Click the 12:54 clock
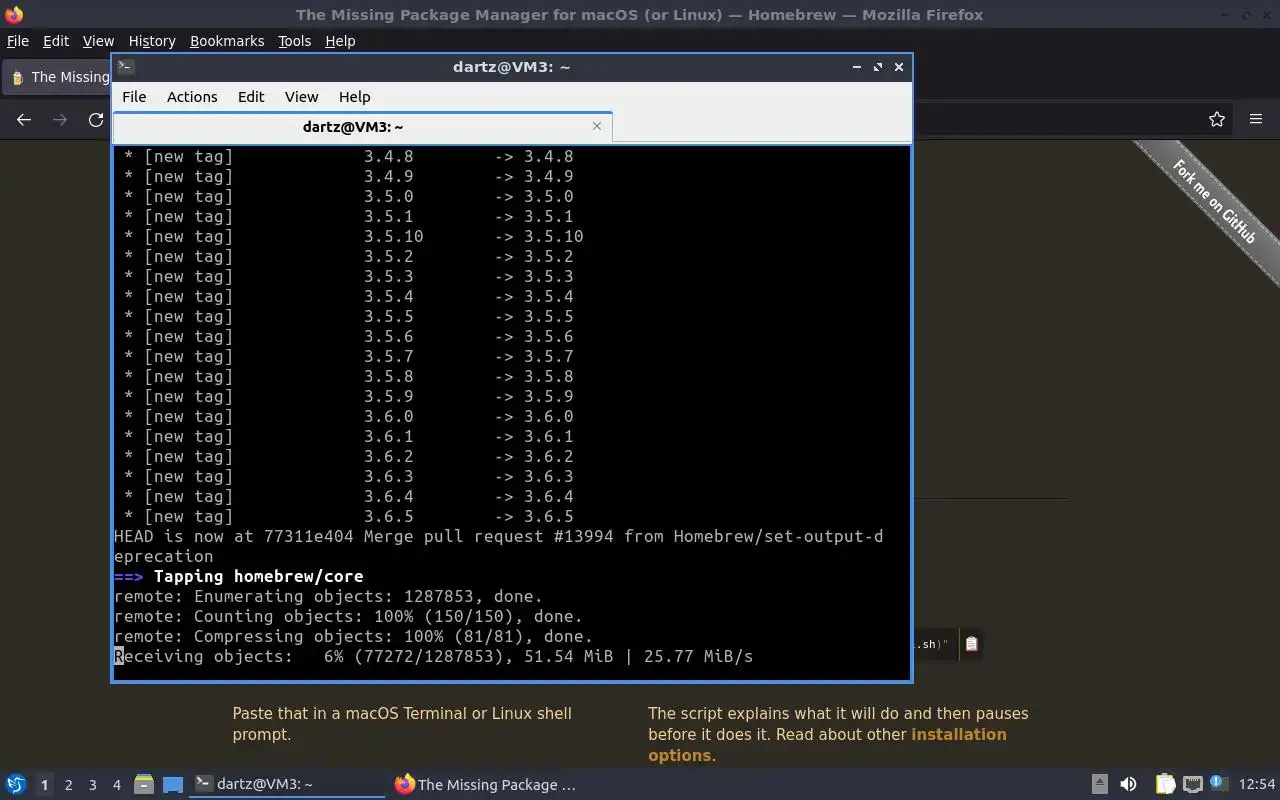 click(1257, 784)
